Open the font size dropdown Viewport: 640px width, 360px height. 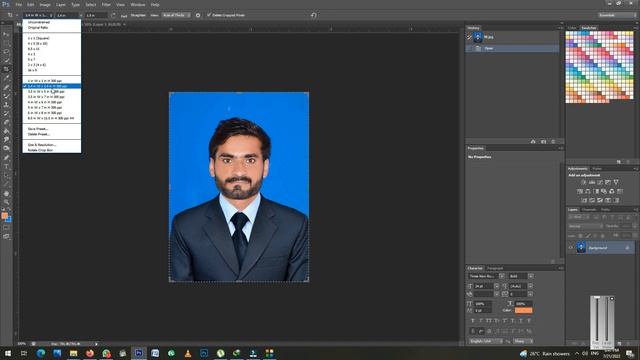[x=497, y=287]
